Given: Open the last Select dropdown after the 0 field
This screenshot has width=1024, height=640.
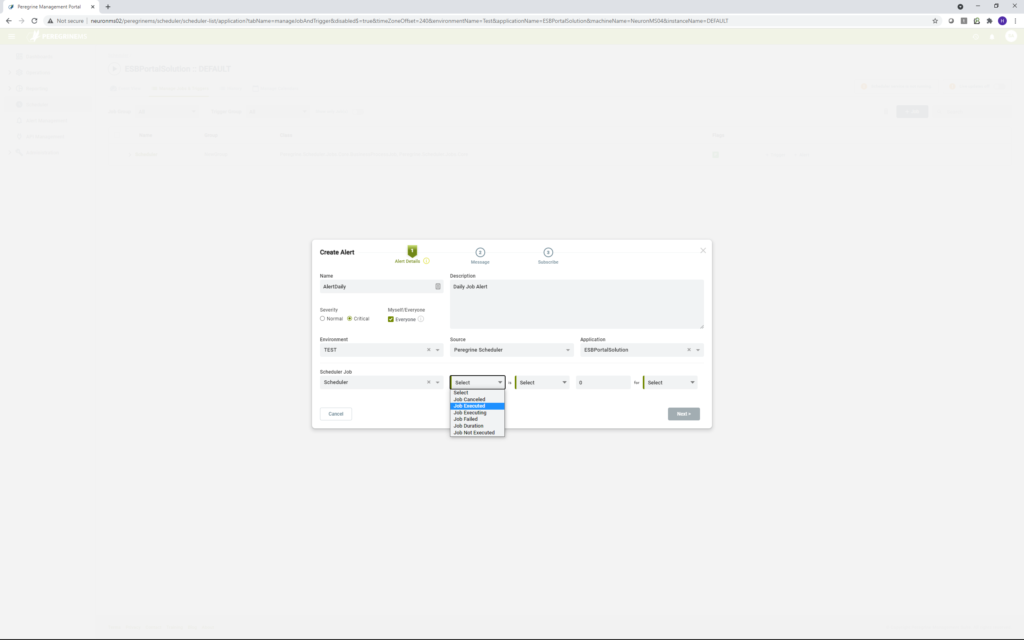Looking at the screenshot, I should (668, 382).
